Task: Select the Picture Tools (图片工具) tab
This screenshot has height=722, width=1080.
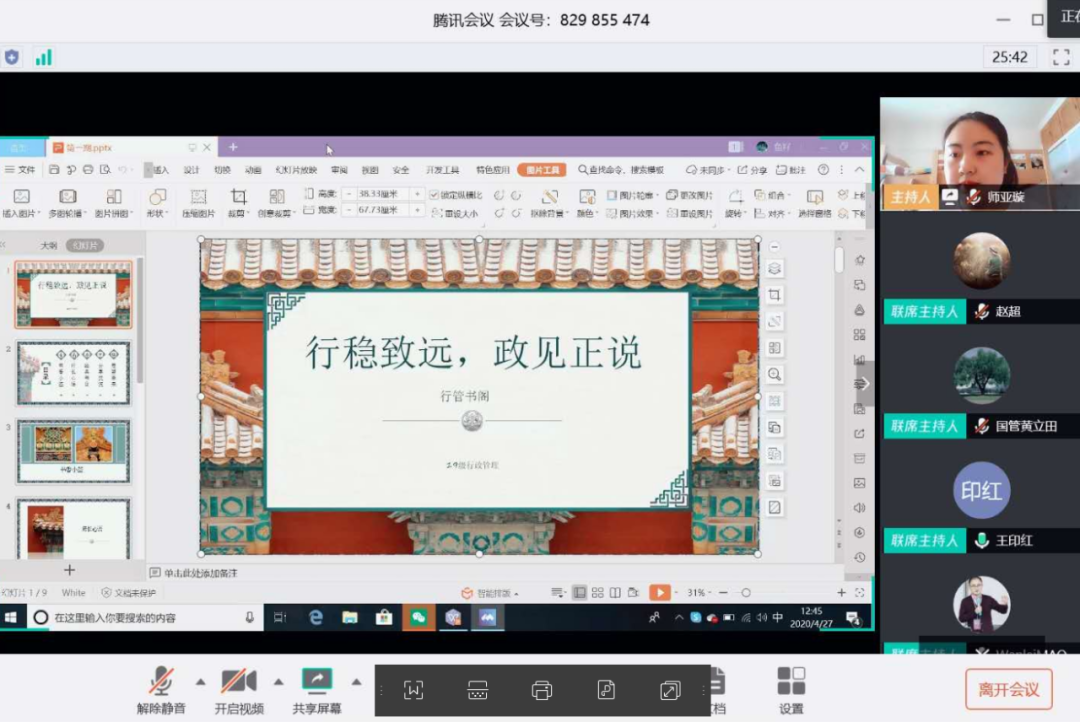Action: (x=542, y=169)
